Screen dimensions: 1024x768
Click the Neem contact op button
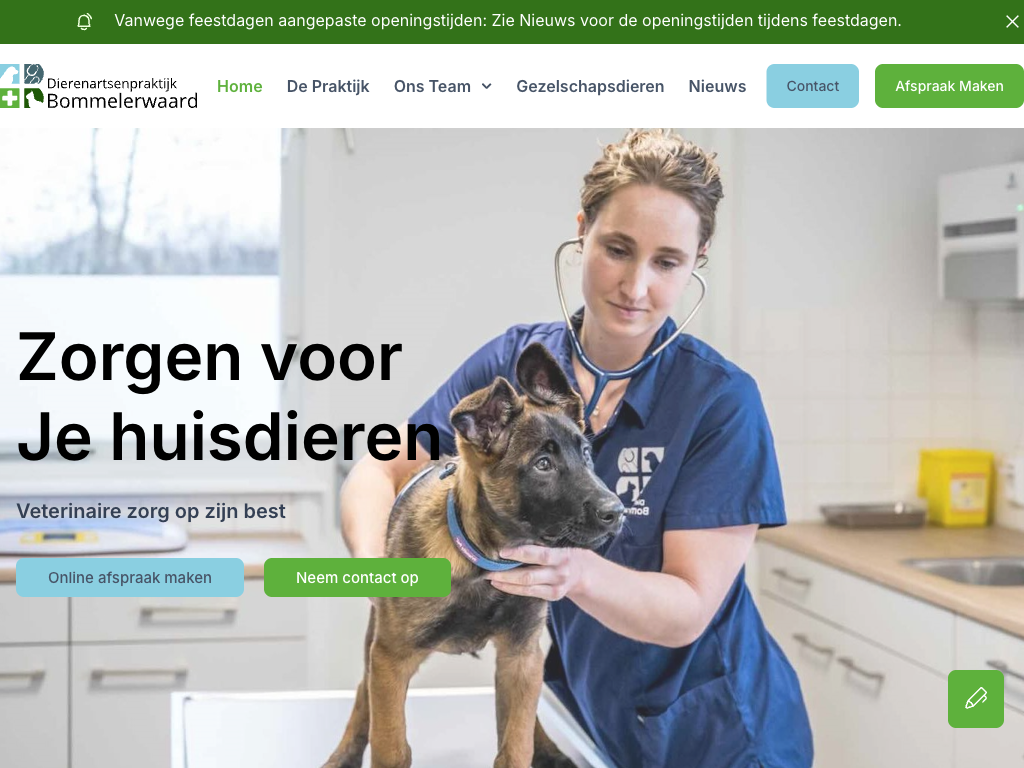(x=357, y=577)
